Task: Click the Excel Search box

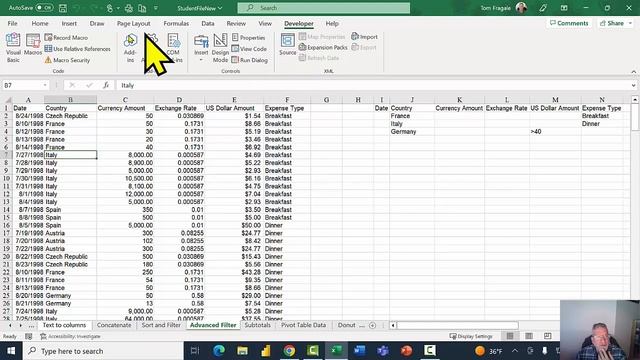Action: click(324, 8)
